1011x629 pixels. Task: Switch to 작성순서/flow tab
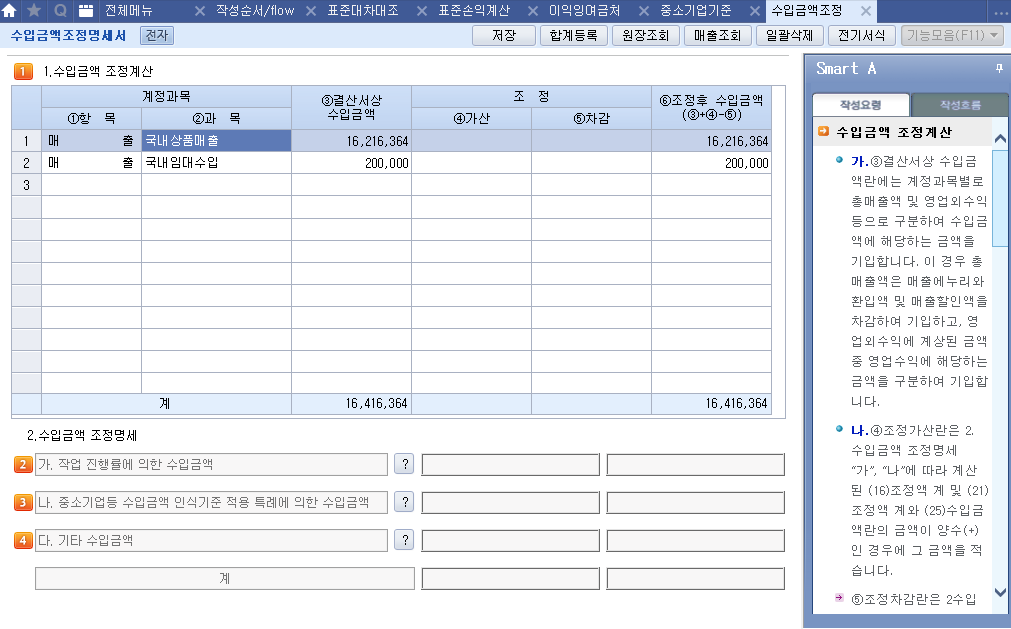pos(255,10)
